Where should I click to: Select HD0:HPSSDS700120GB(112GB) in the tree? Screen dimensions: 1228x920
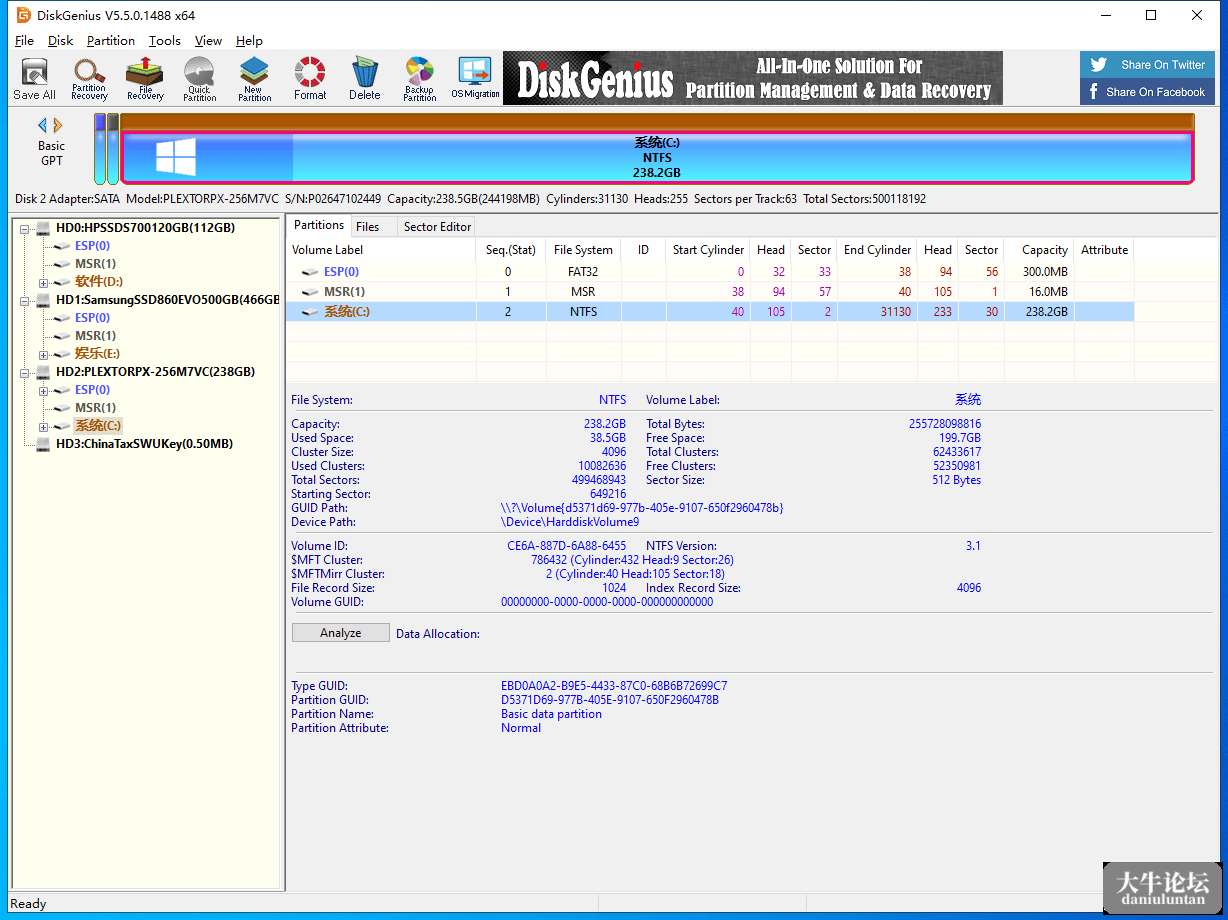pos(145,228)
